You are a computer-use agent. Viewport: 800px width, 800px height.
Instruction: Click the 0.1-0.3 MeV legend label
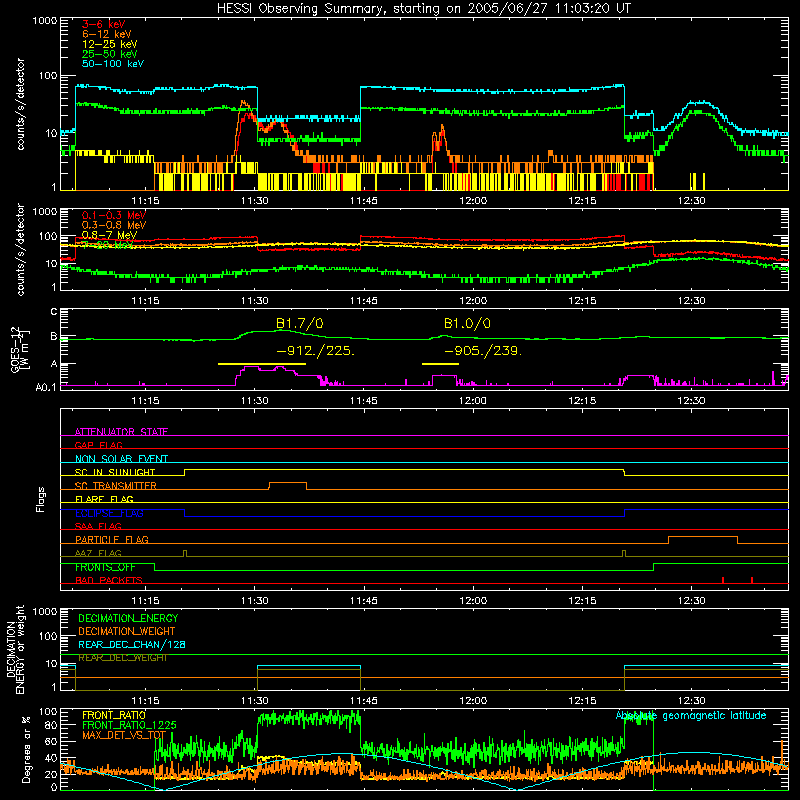[114, 215]
